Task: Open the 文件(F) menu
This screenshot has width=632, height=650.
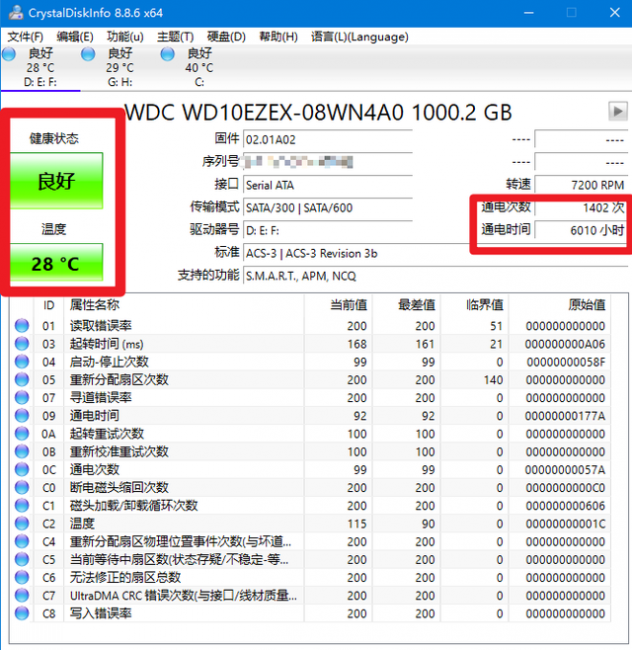Action: (25, 37)
